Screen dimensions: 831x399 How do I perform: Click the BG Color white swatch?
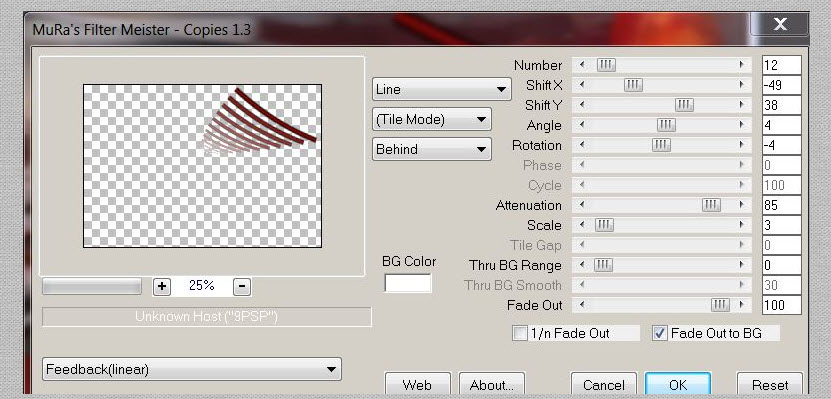408,283
